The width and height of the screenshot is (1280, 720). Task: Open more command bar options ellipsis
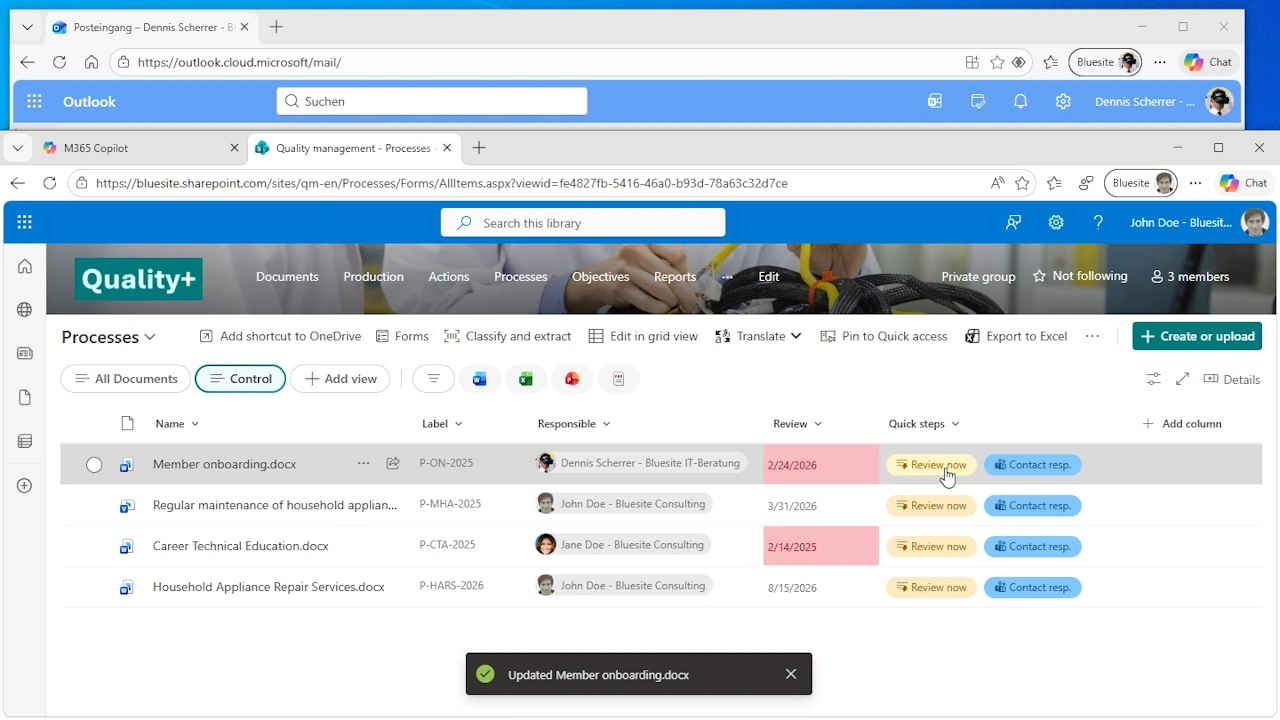(x=1092, y=336)
